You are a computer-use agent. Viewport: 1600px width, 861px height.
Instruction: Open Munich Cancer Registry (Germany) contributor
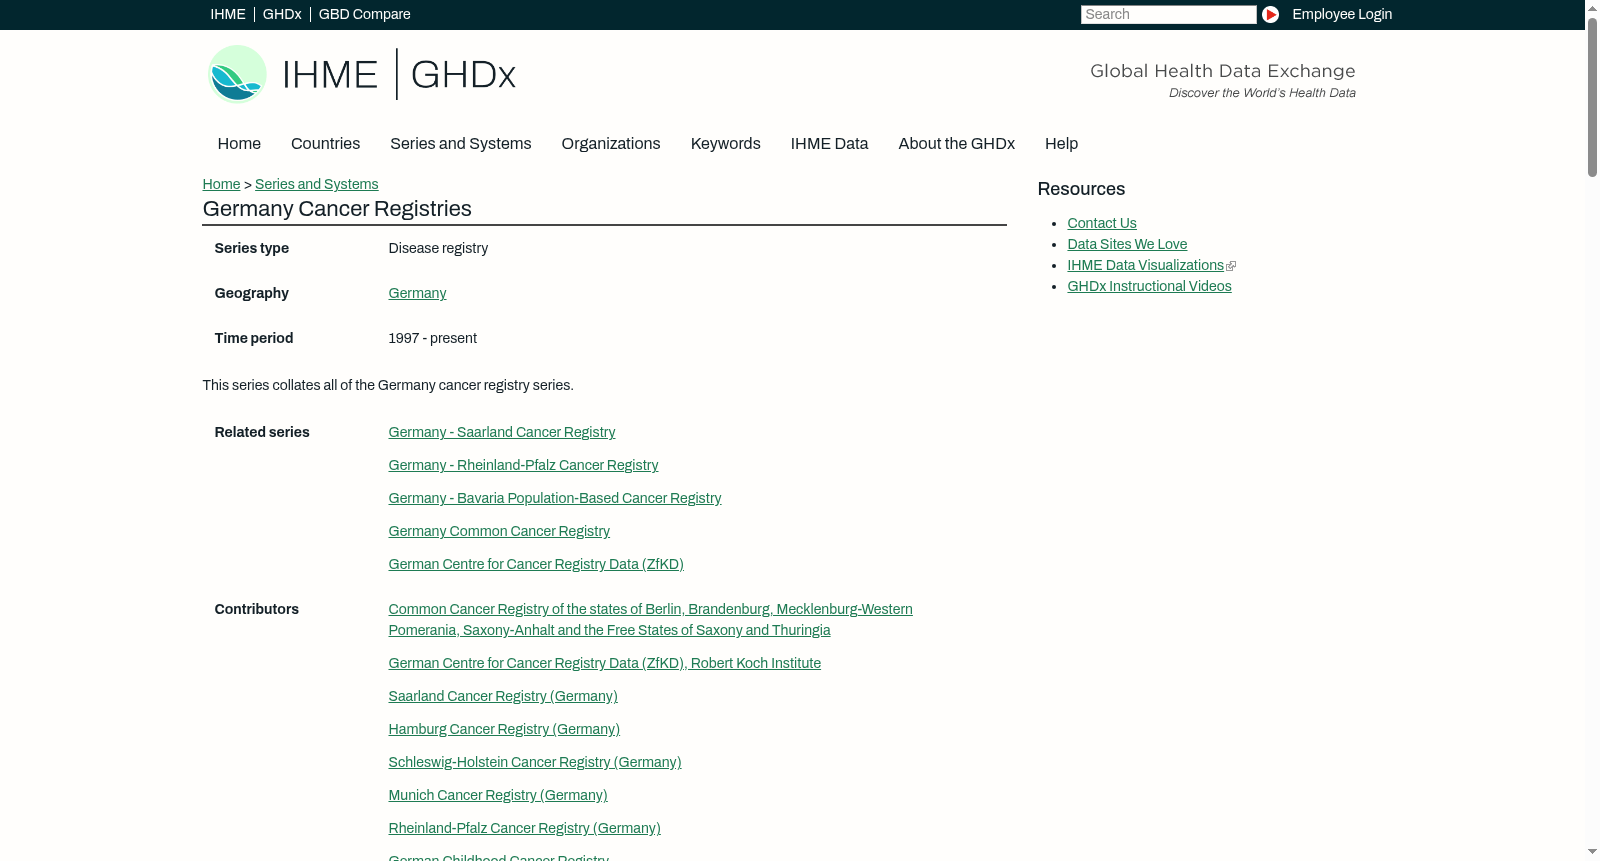click(x=498, y=795)
